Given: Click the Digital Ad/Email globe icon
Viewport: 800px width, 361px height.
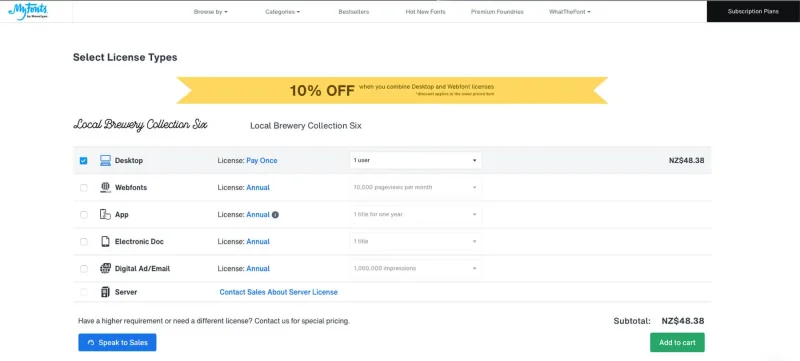Looking at the screenshot, I should [105, 269].
